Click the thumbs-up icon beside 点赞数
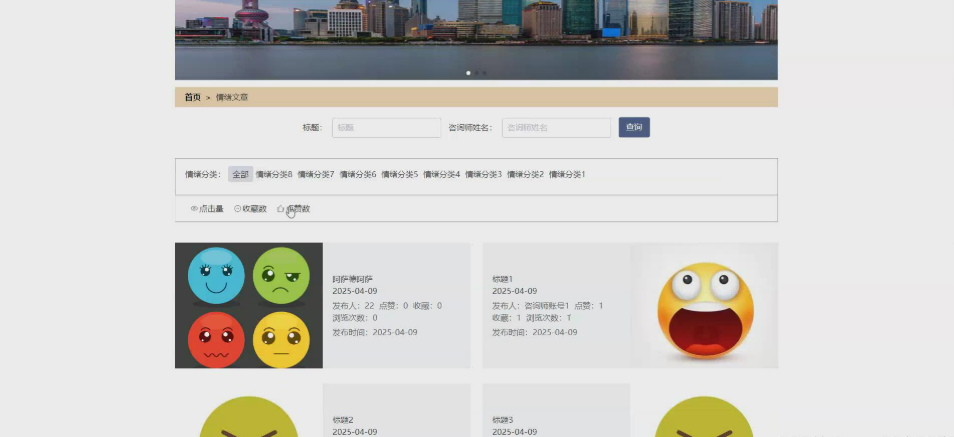The width and height of the screenshot is (954, 437). pyautogui.click(x=280, y=209)
